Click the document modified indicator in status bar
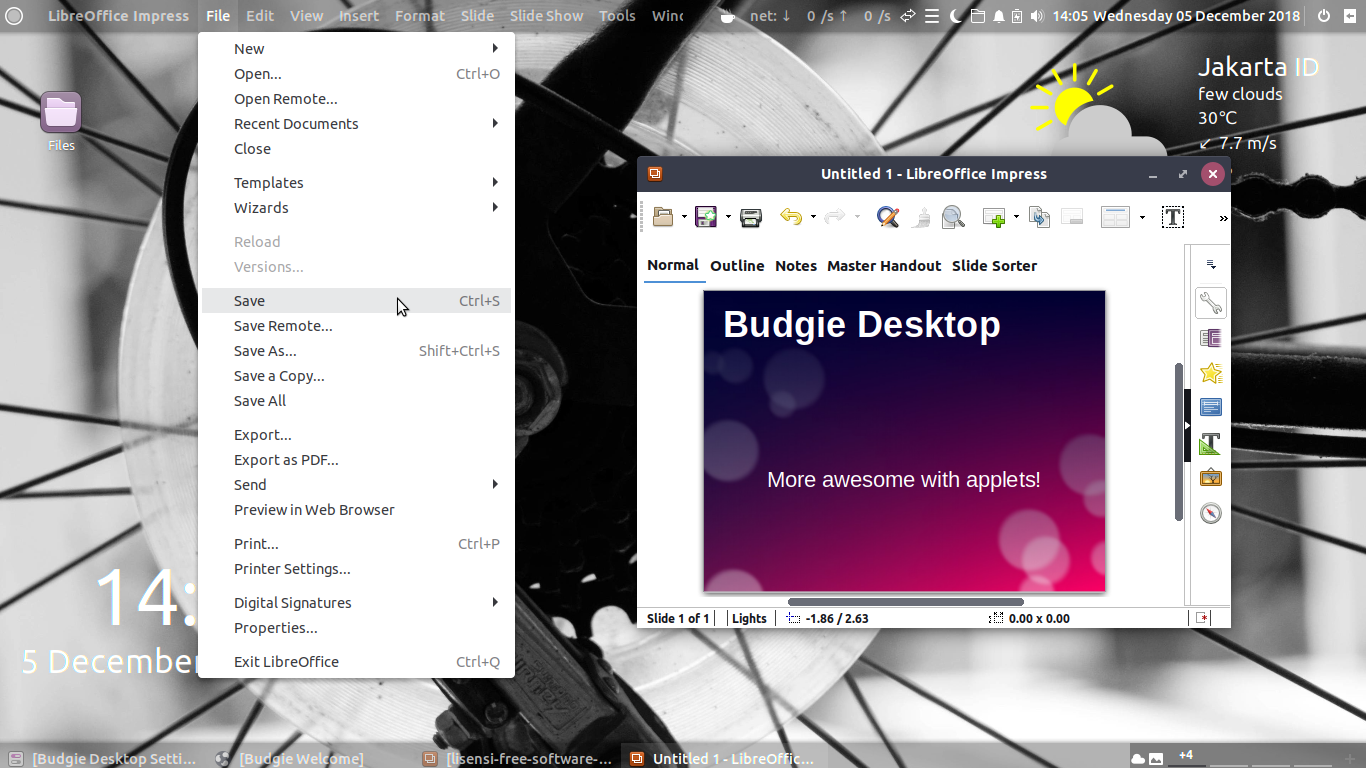 (1202, 618)
